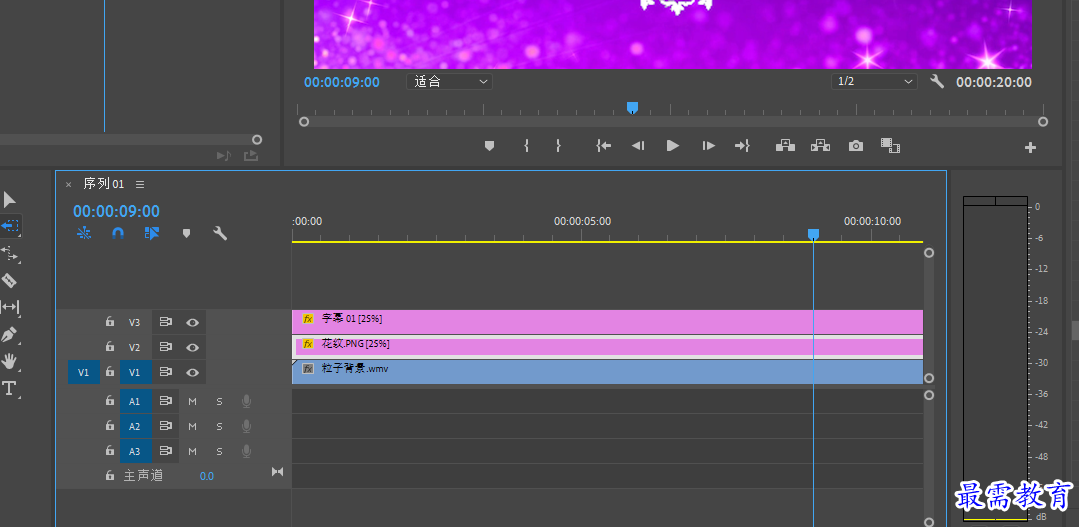Viewport: 1079px width, 527px height.
Task: Click program monitor current timecode
Action: click(x=341, y=82)
